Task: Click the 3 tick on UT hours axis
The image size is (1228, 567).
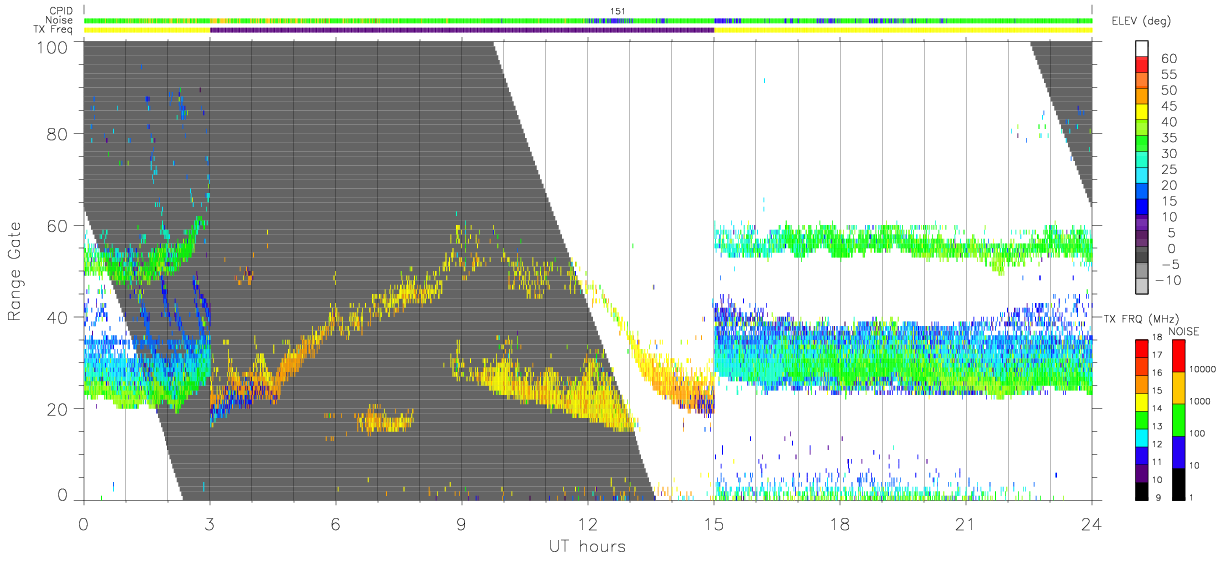Action: pyautogui.click(x=209, y=524)
